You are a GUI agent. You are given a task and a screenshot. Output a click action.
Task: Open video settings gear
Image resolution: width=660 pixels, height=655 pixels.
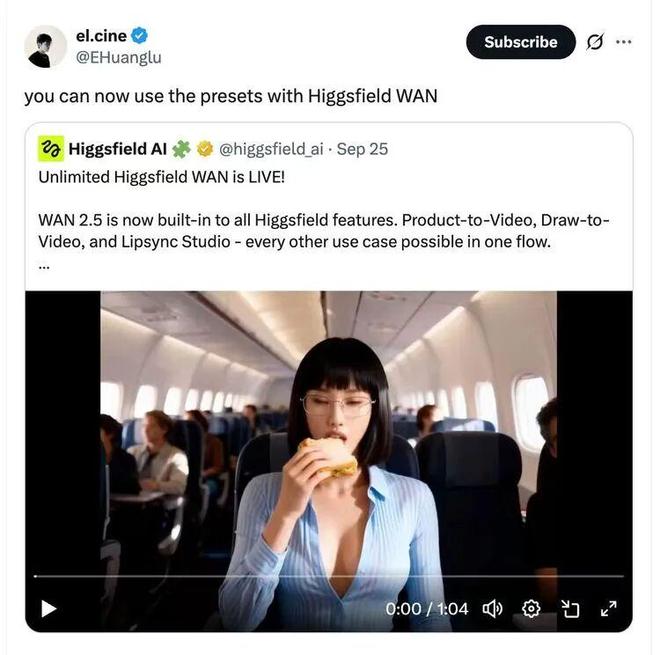(x=531, y=608)
